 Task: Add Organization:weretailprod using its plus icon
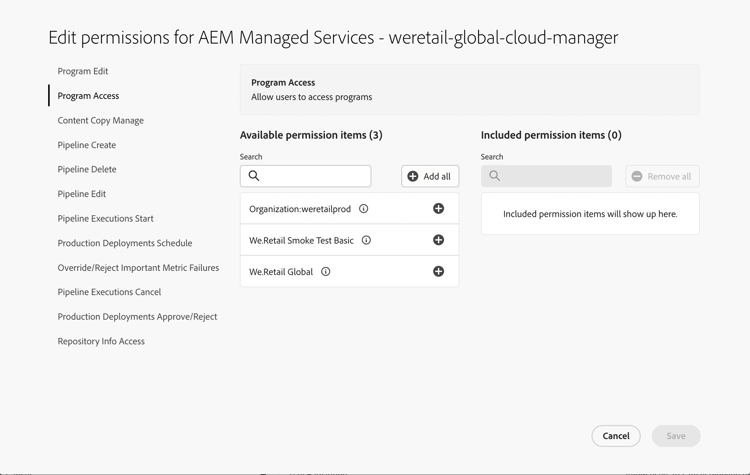click(x=438, y=209)
